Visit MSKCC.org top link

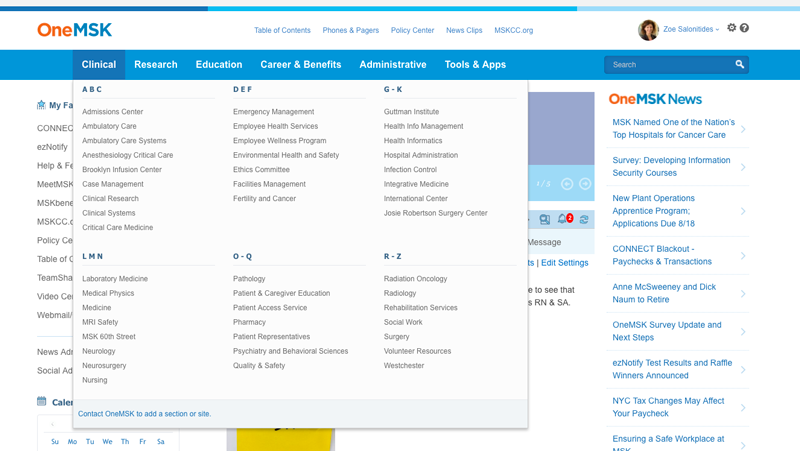(x=513, y=30)
